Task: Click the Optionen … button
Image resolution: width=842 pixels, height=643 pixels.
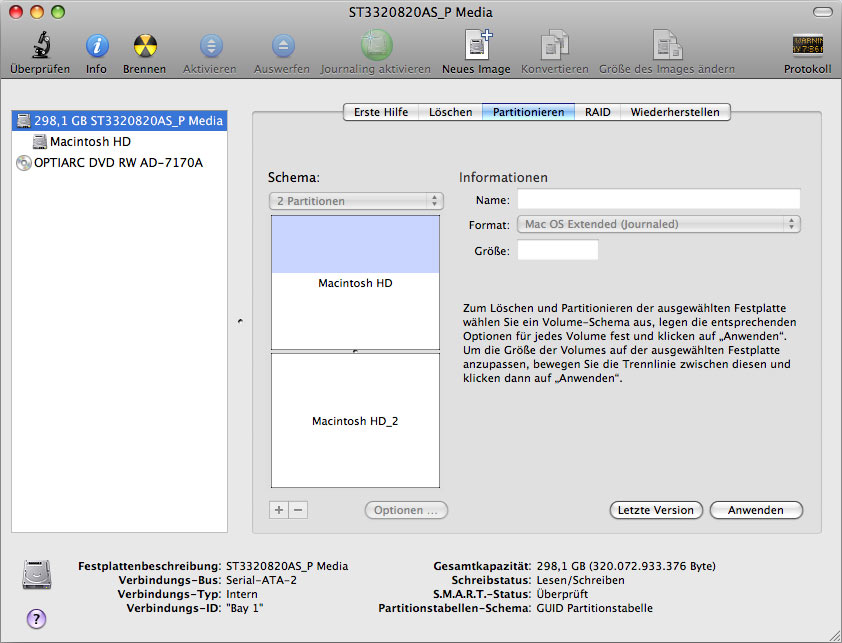Action: tap(406, 510)
